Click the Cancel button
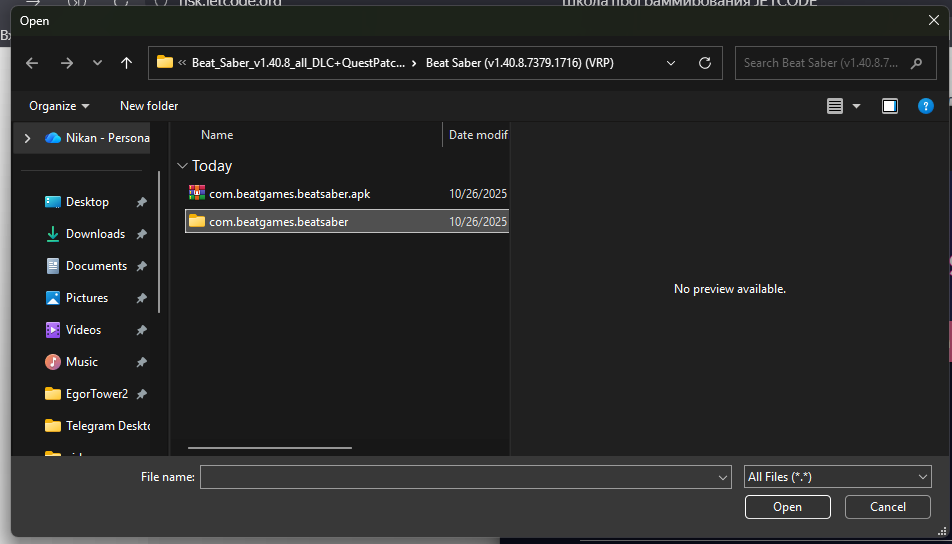This screenshot has width=952, height=544. pos(888,507)
